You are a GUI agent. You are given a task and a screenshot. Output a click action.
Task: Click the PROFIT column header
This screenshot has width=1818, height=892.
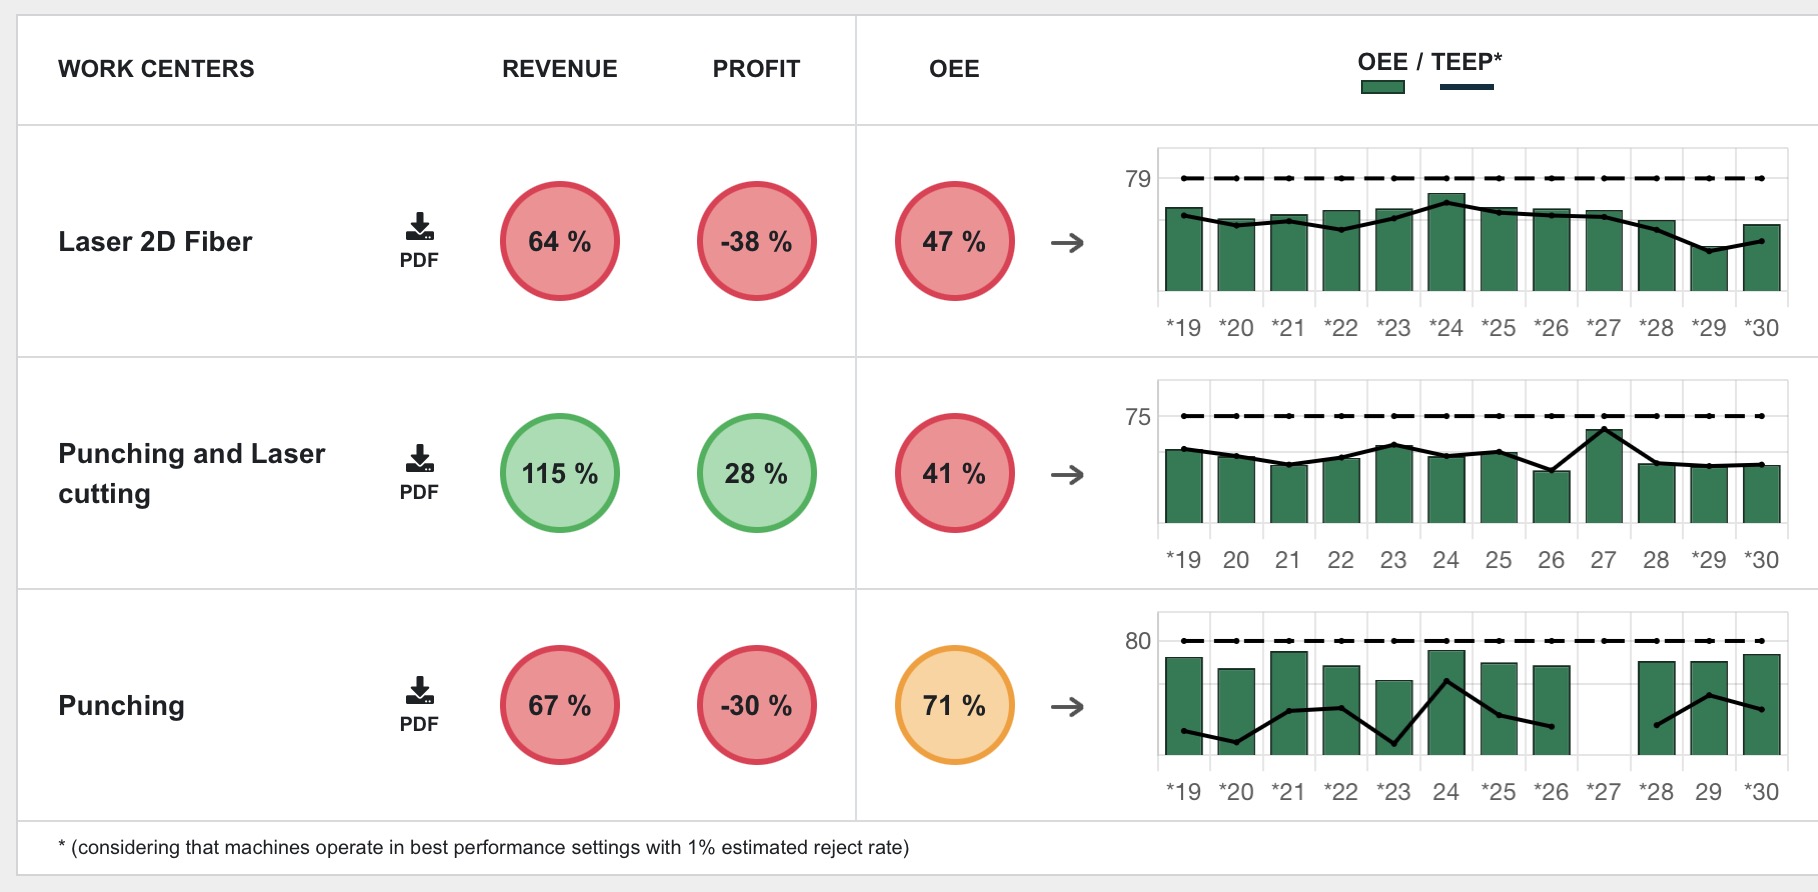point(756,69)
